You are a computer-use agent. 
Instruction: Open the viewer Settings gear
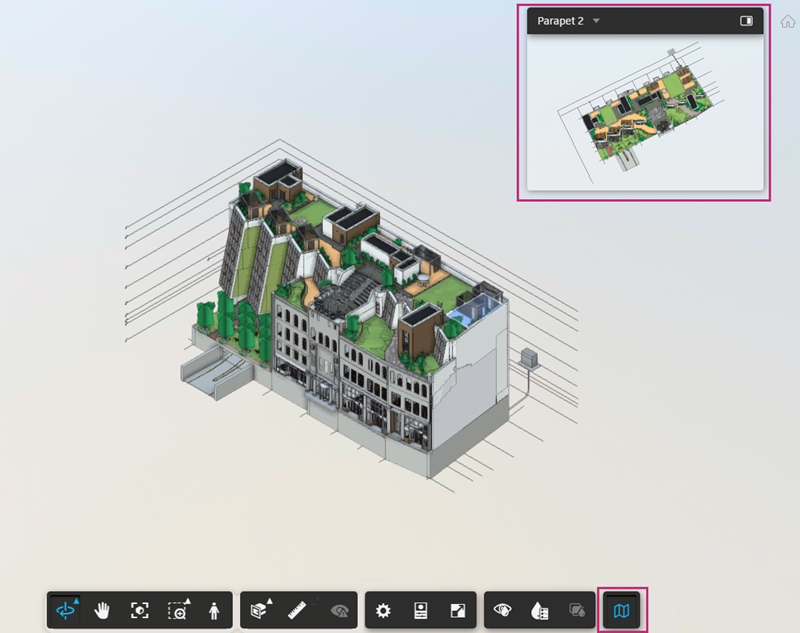click(383, 611)
